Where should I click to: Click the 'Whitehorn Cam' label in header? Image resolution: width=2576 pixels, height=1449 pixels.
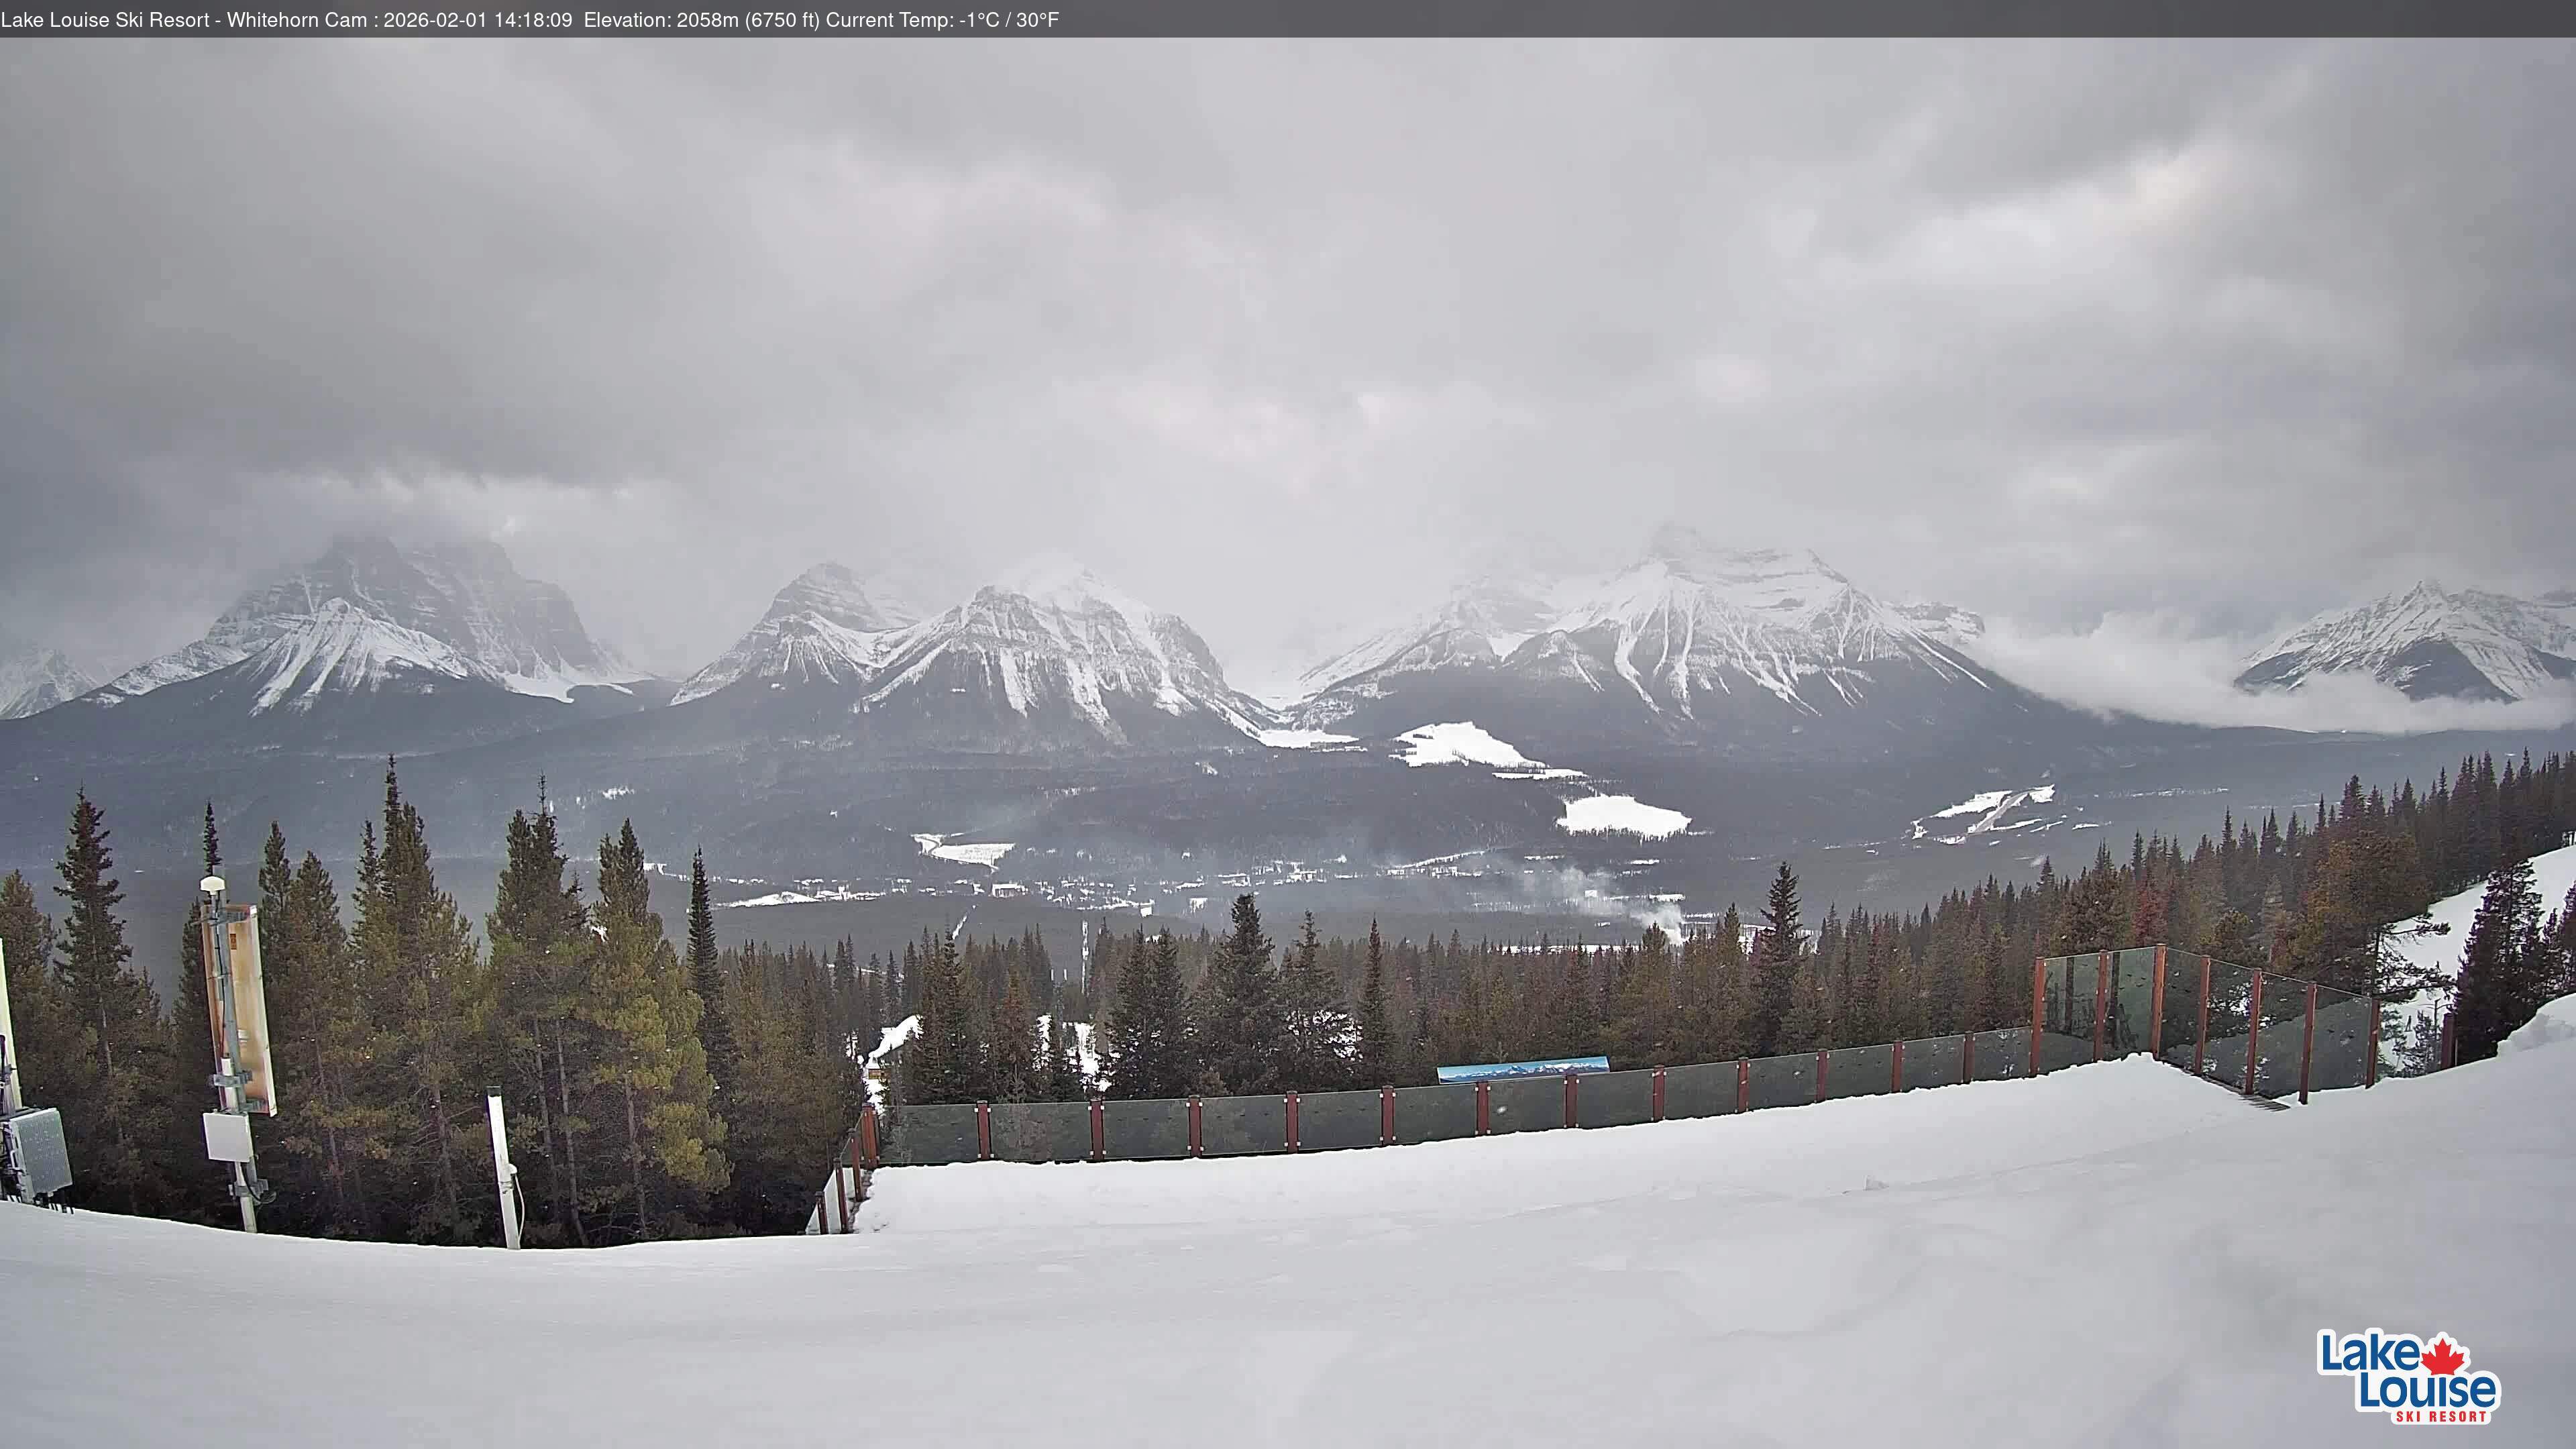coord(296,20)
